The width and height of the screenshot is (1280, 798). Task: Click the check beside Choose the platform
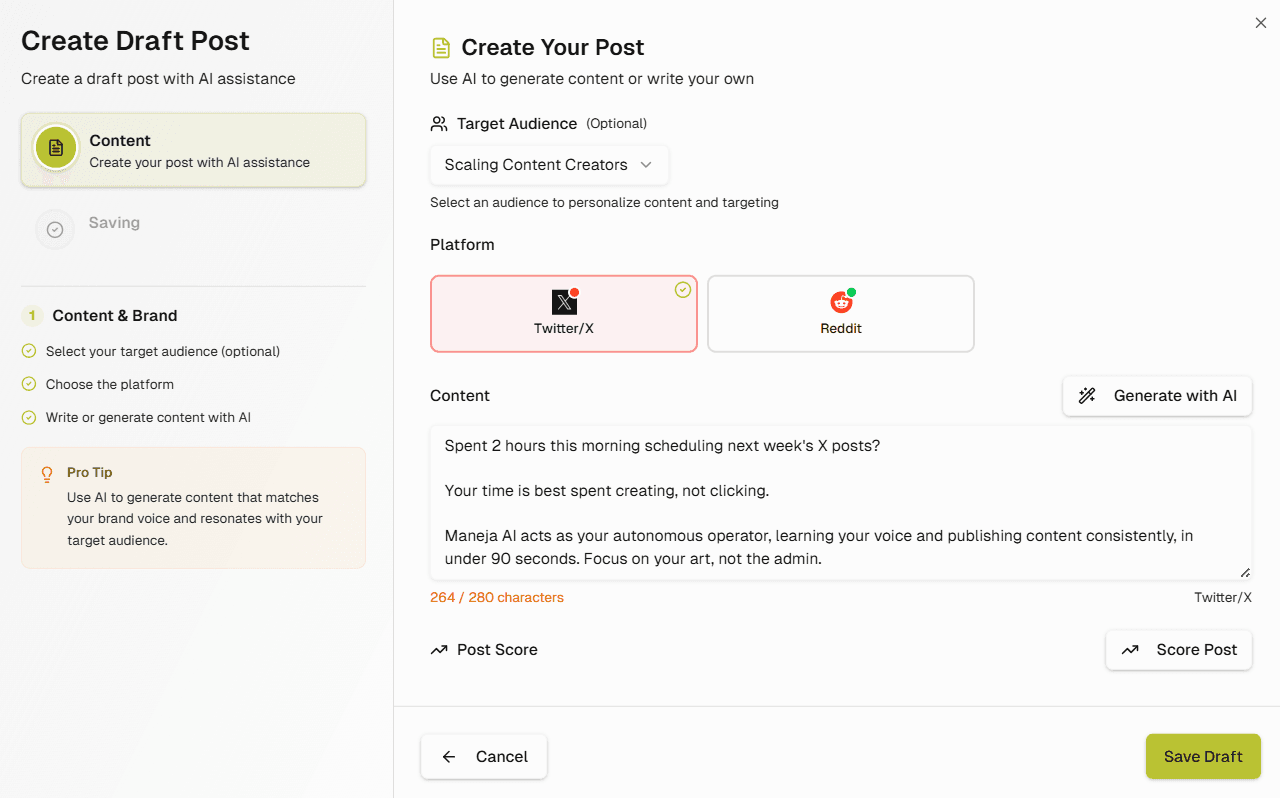point(30,384)
